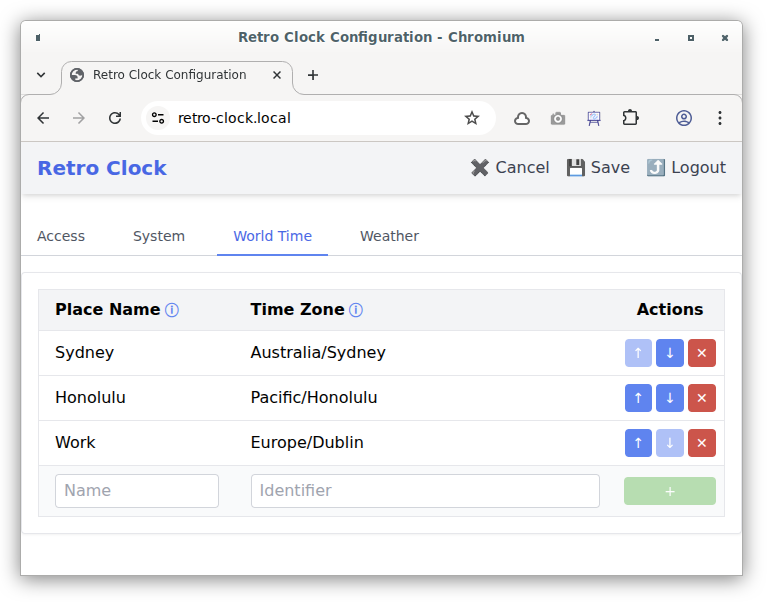Move Sydney row down
This screenshot has height=602, width=769.
click(670, 353)
